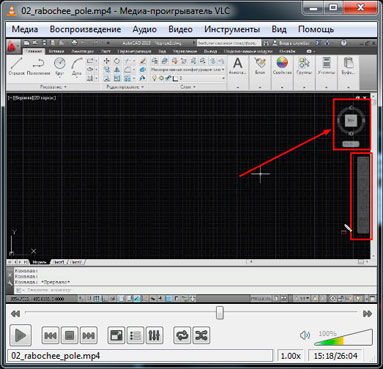Toggle fullscreen video mode icon
This screenshot has height=369, width=383.
116,335
